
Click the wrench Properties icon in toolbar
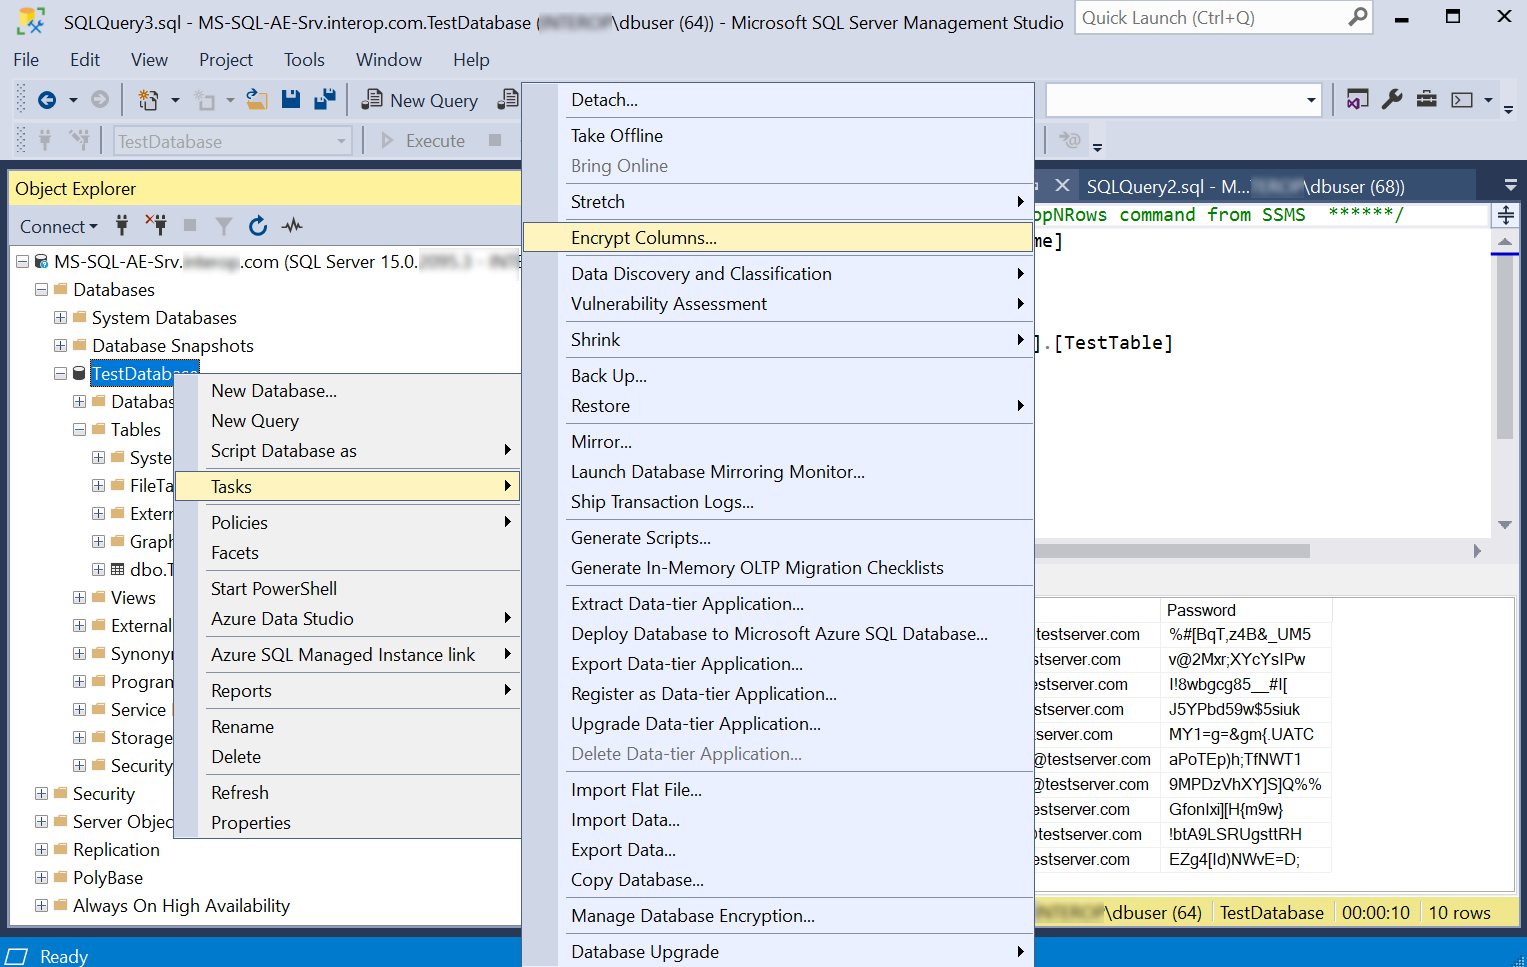1392,99
